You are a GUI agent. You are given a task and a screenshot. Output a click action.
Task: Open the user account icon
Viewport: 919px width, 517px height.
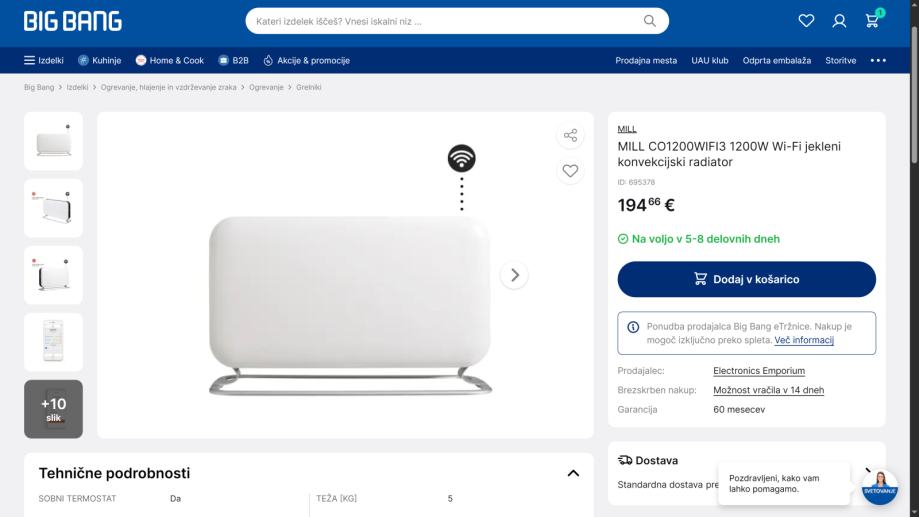pyautogui.click(x=839, y=21)
